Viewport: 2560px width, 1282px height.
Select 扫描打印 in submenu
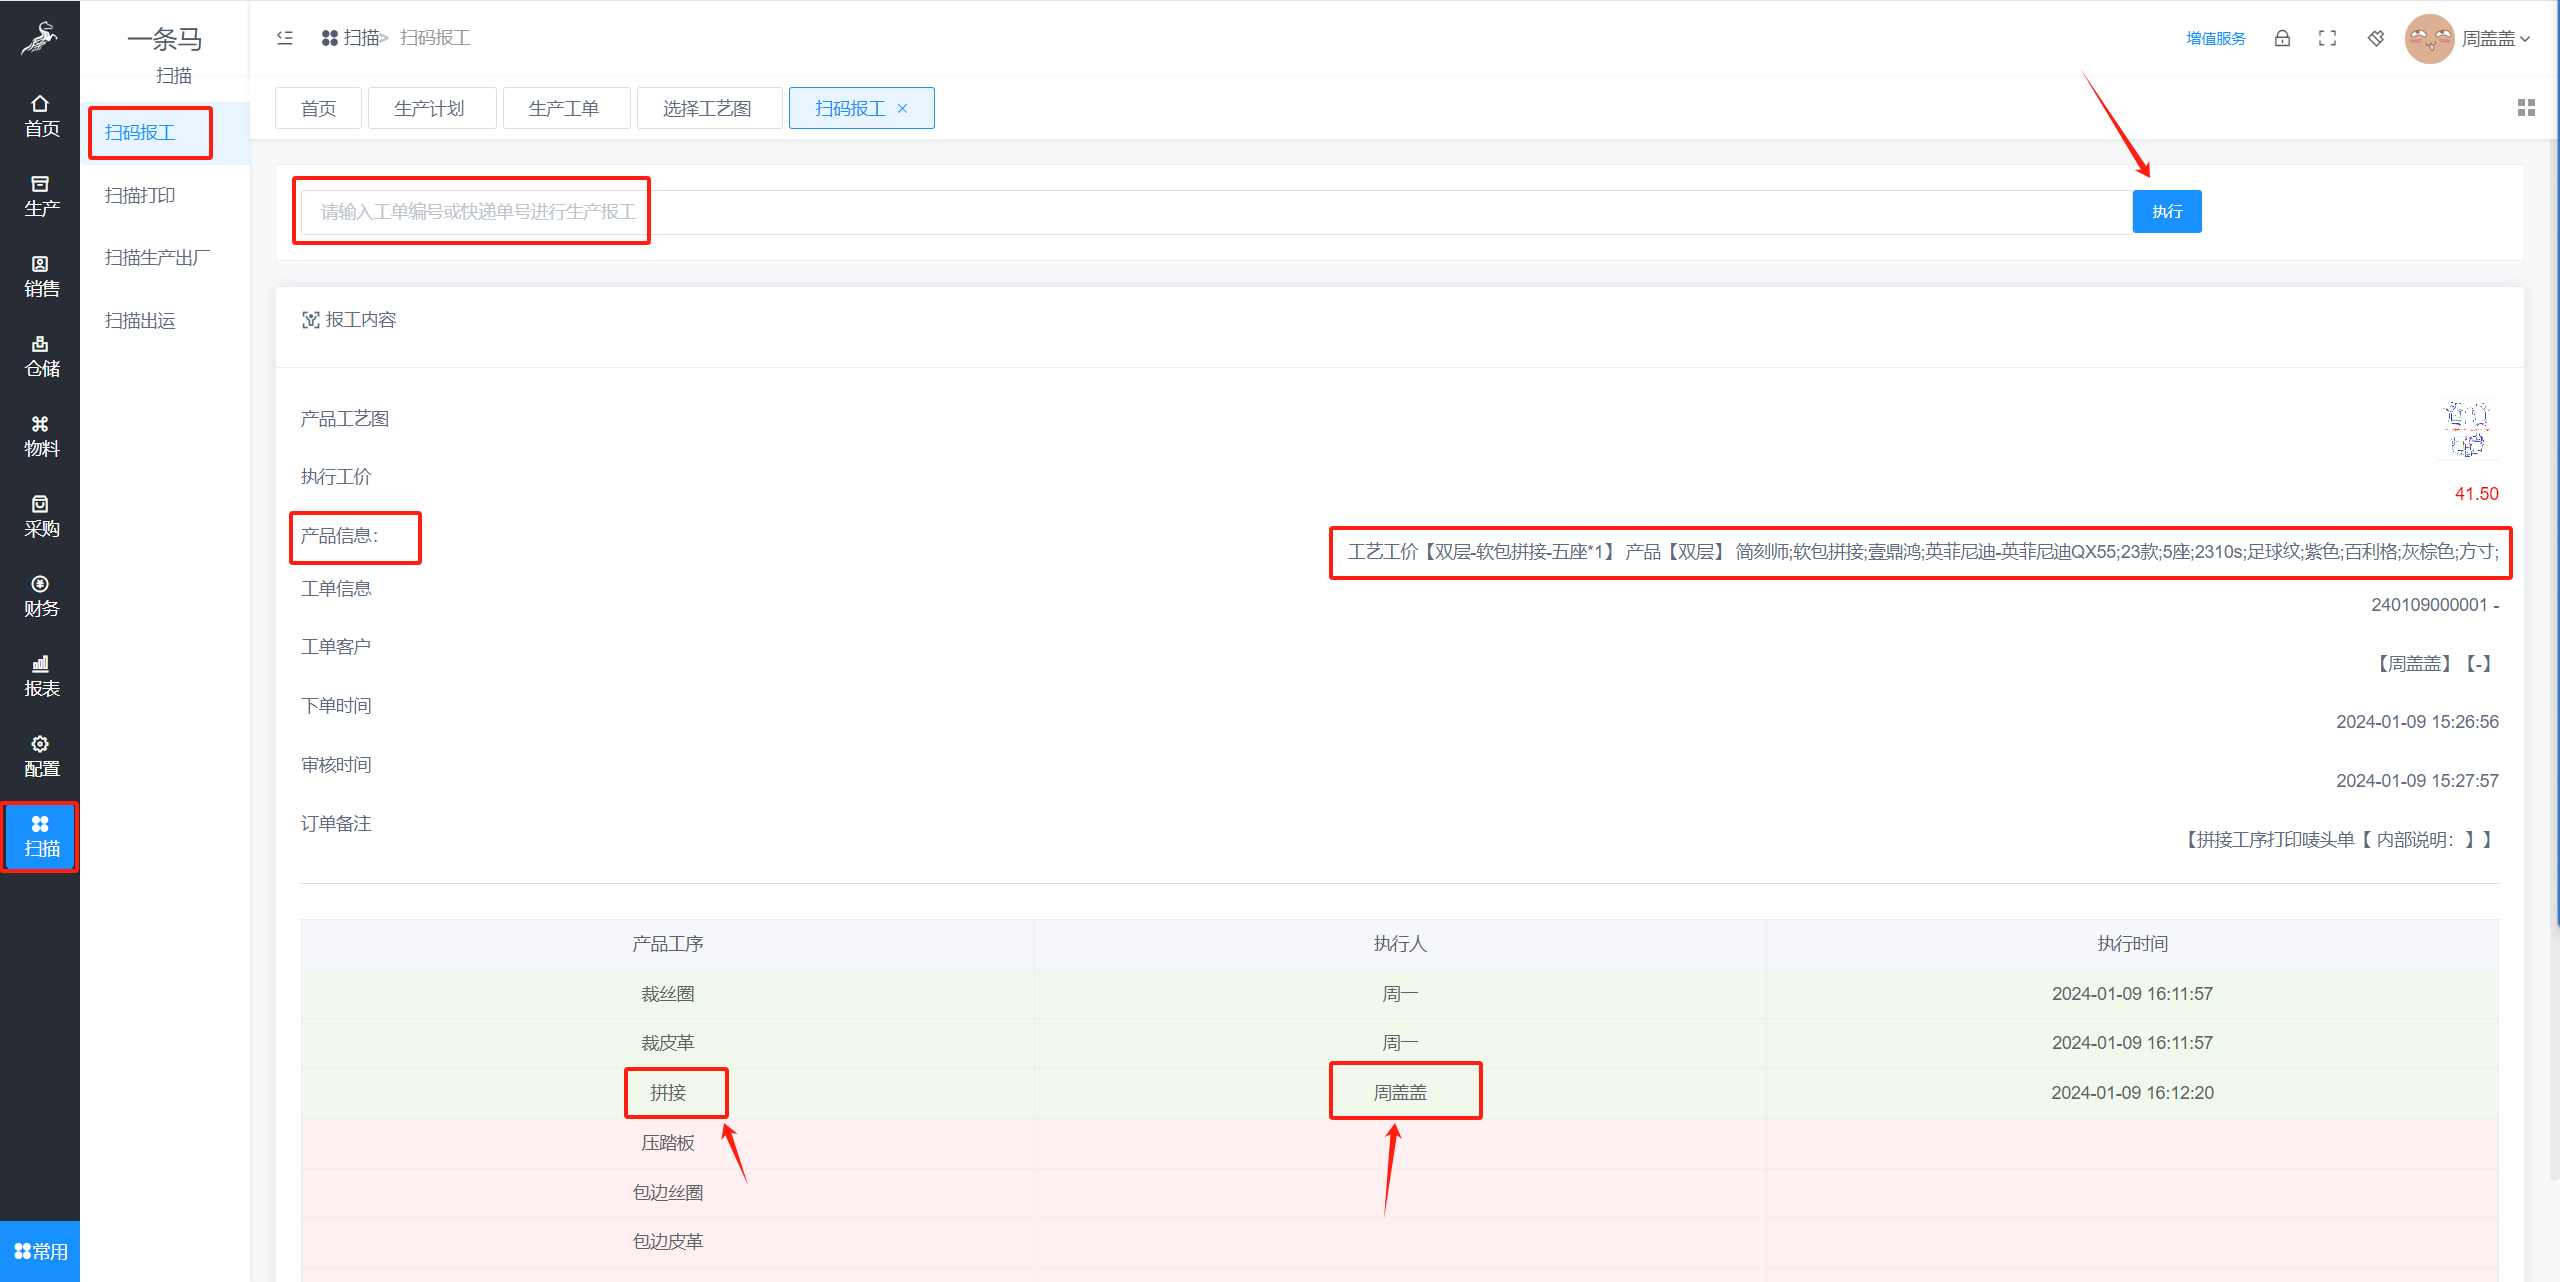coord(140,195)
